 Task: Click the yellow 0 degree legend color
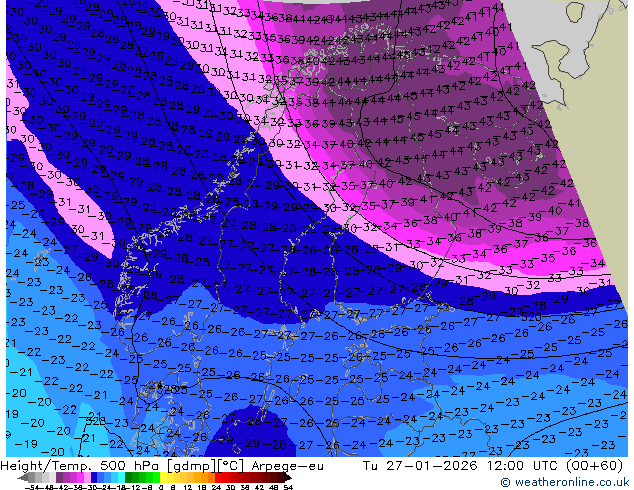(x=163, y=478)
